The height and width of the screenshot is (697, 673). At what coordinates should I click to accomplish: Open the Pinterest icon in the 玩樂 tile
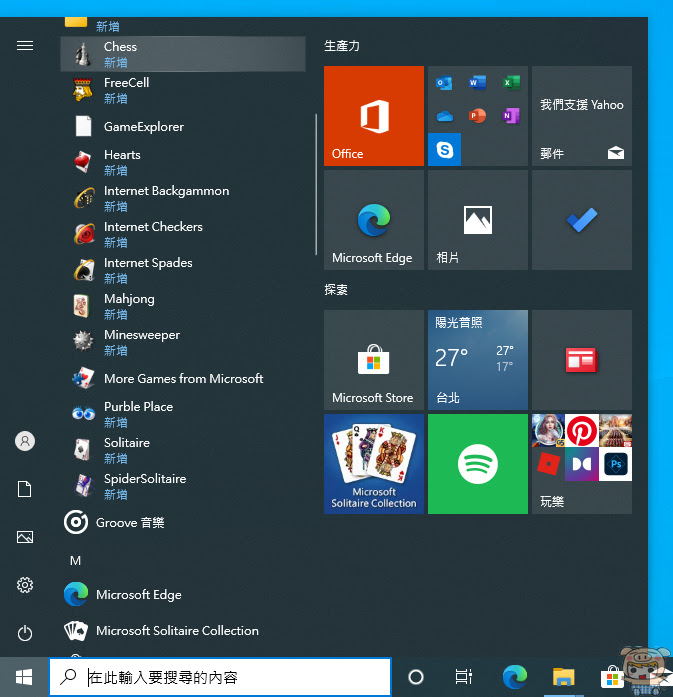581,431
